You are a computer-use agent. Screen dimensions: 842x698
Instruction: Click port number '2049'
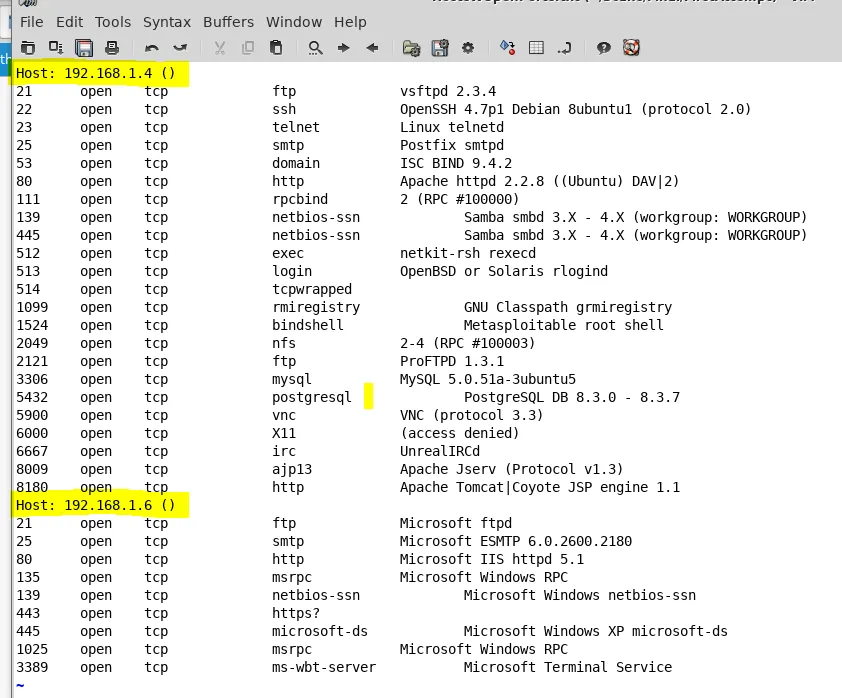(32, 343)
